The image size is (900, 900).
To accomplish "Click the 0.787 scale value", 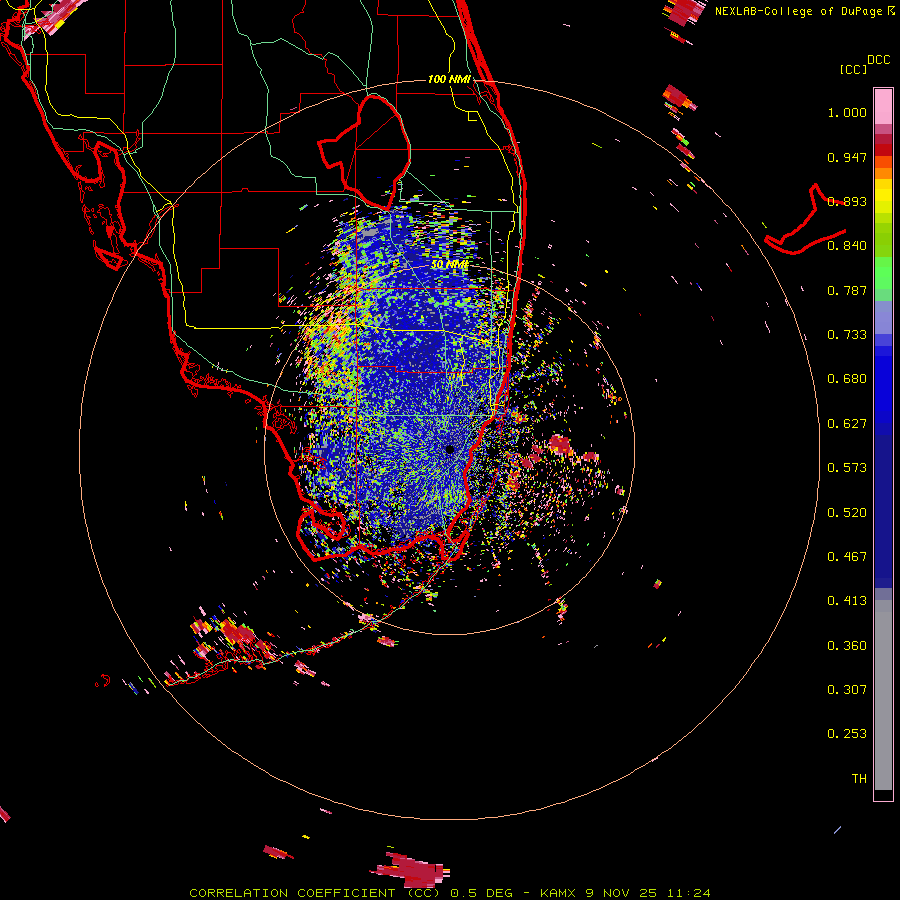I will coord(847,290).
